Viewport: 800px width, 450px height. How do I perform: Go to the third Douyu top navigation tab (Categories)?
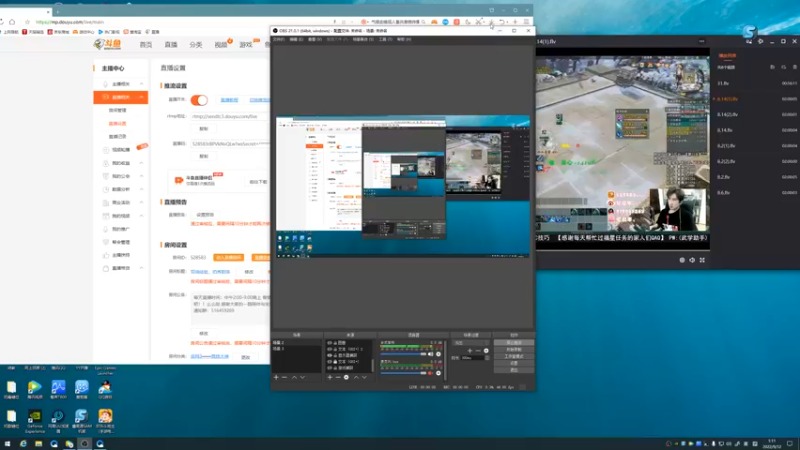point(196,45)
